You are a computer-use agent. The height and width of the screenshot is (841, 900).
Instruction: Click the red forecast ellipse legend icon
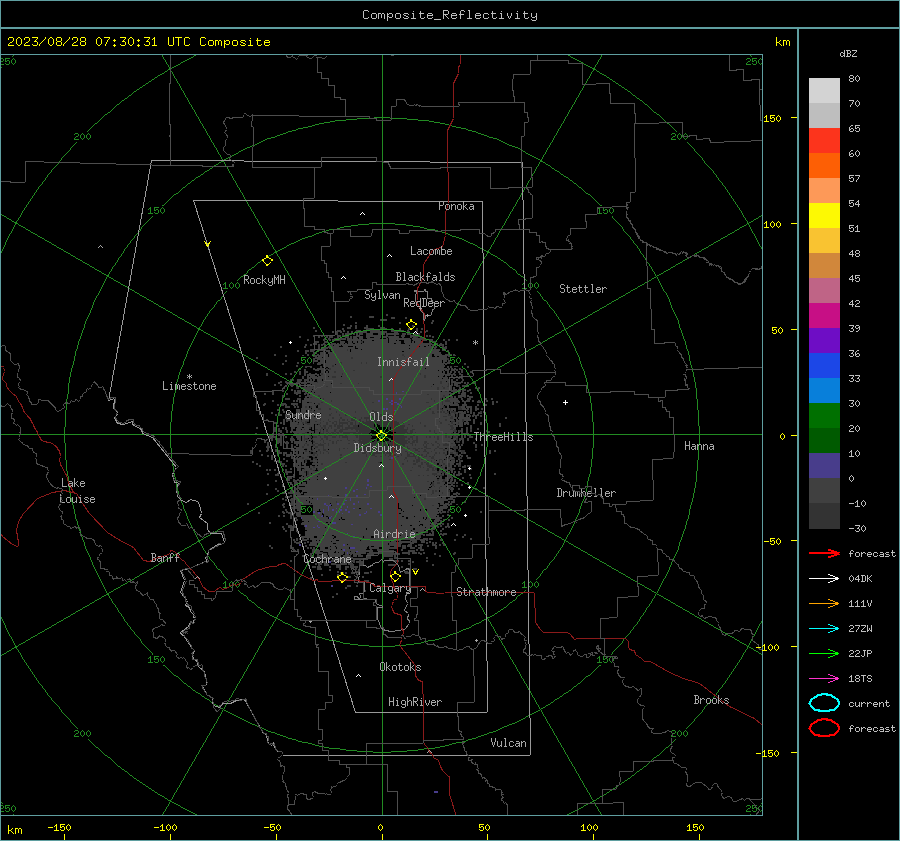[x=824, y=728]
